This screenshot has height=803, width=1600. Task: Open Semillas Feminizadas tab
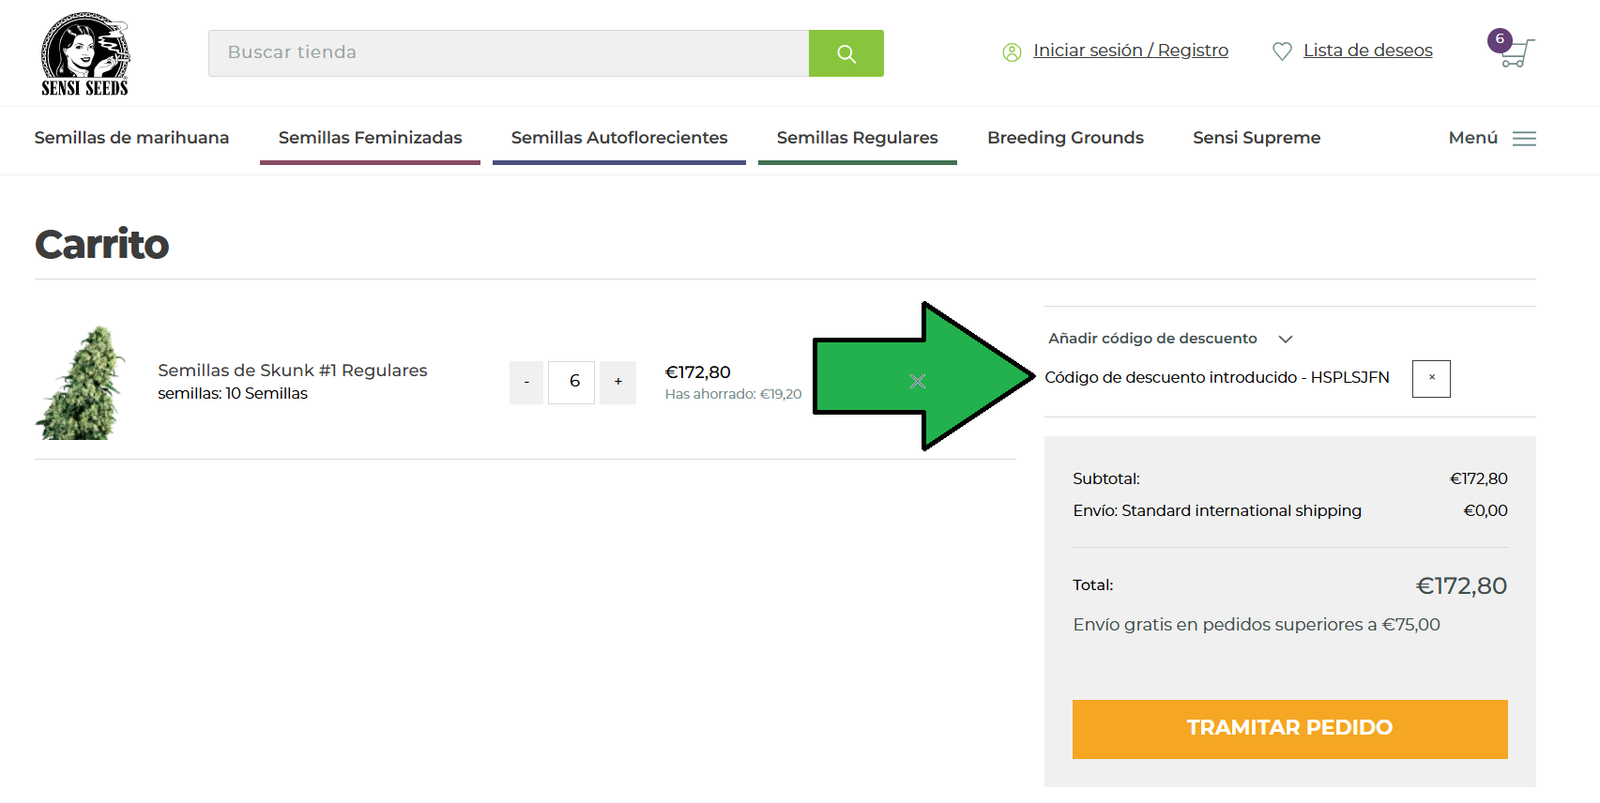(x=370, y=138)
